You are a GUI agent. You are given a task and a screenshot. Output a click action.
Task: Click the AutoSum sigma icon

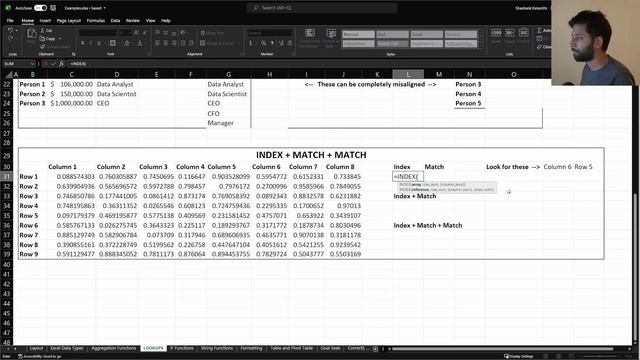(x=539, y=31)
